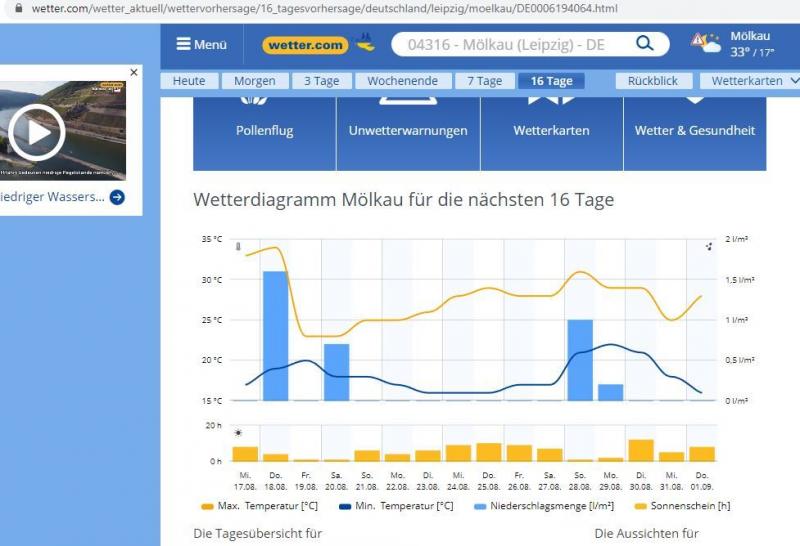Open the Rückblick link
This screenshot has height=546, width=800.
tap(653, 81)
